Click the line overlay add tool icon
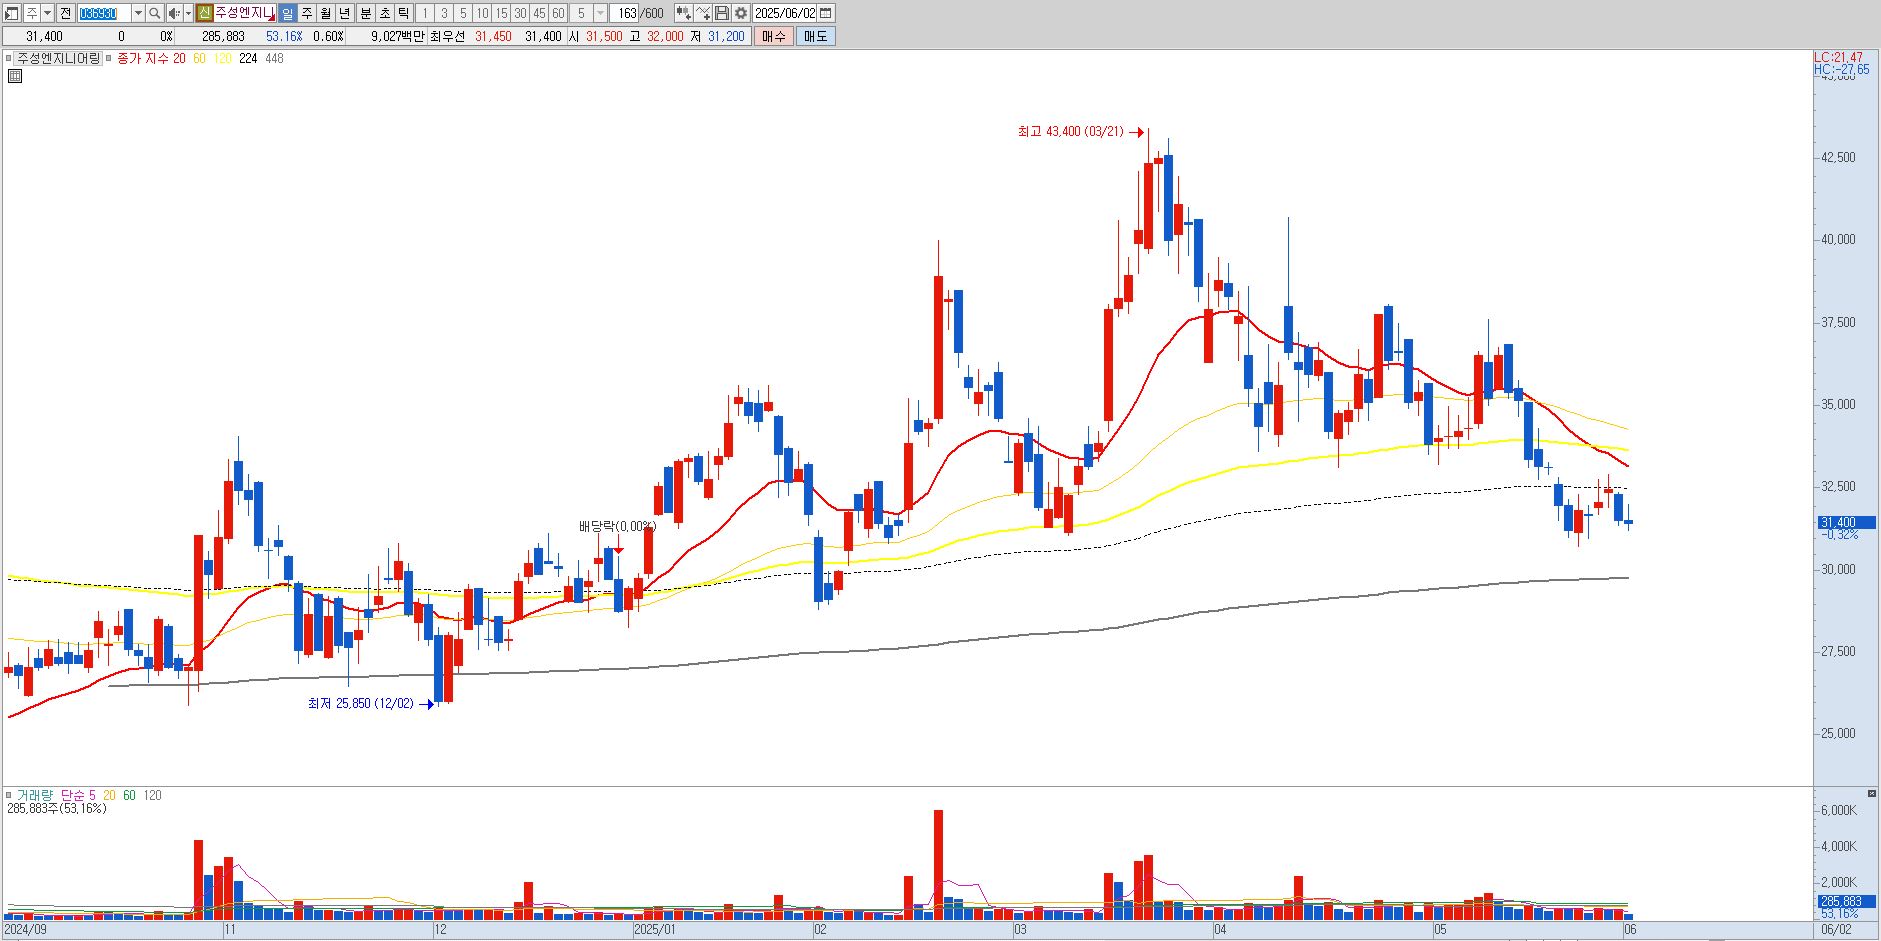This screenshot has height=941, width=1881. coord(703,13)
